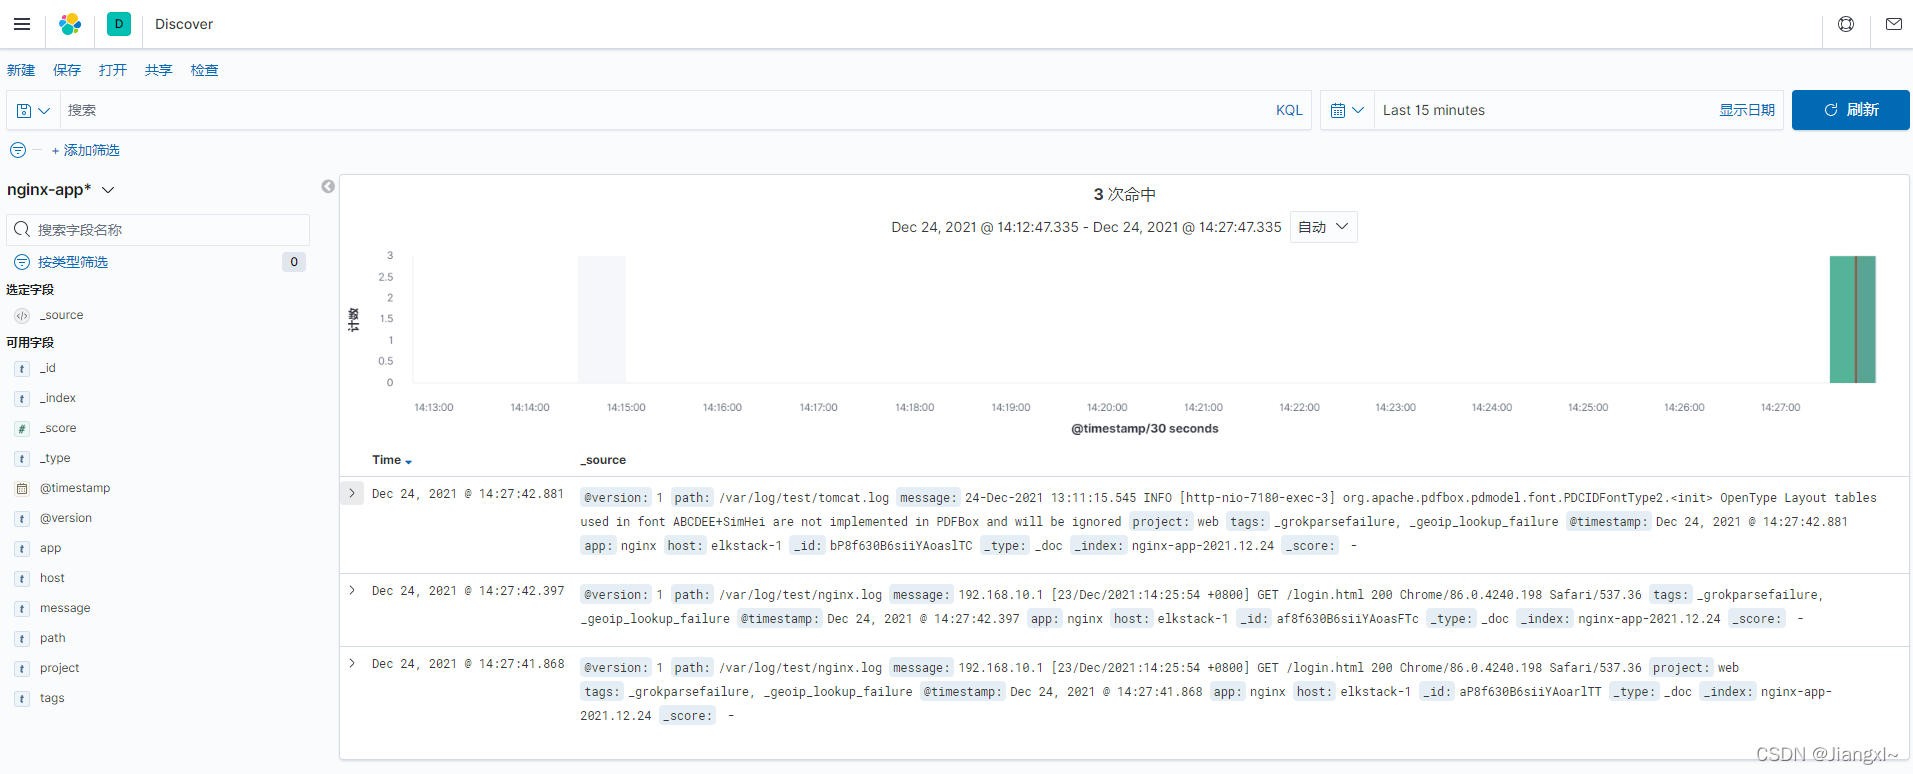Click the tags field type icon

[x=22, y=699]
